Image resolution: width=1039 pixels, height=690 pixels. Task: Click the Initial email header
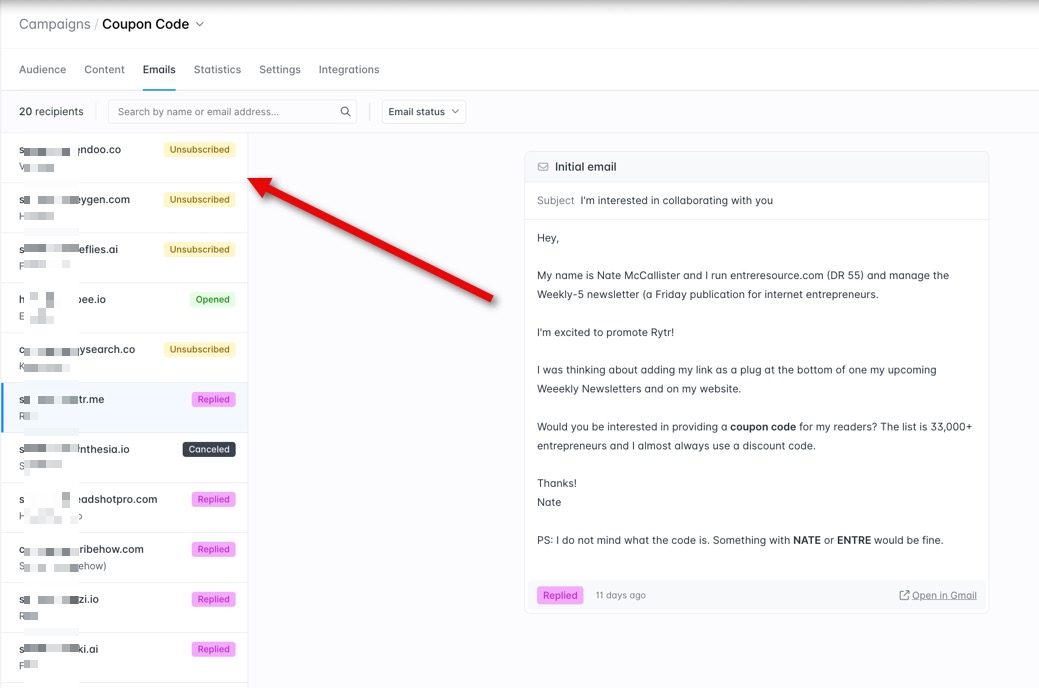[x=586, y=167]
